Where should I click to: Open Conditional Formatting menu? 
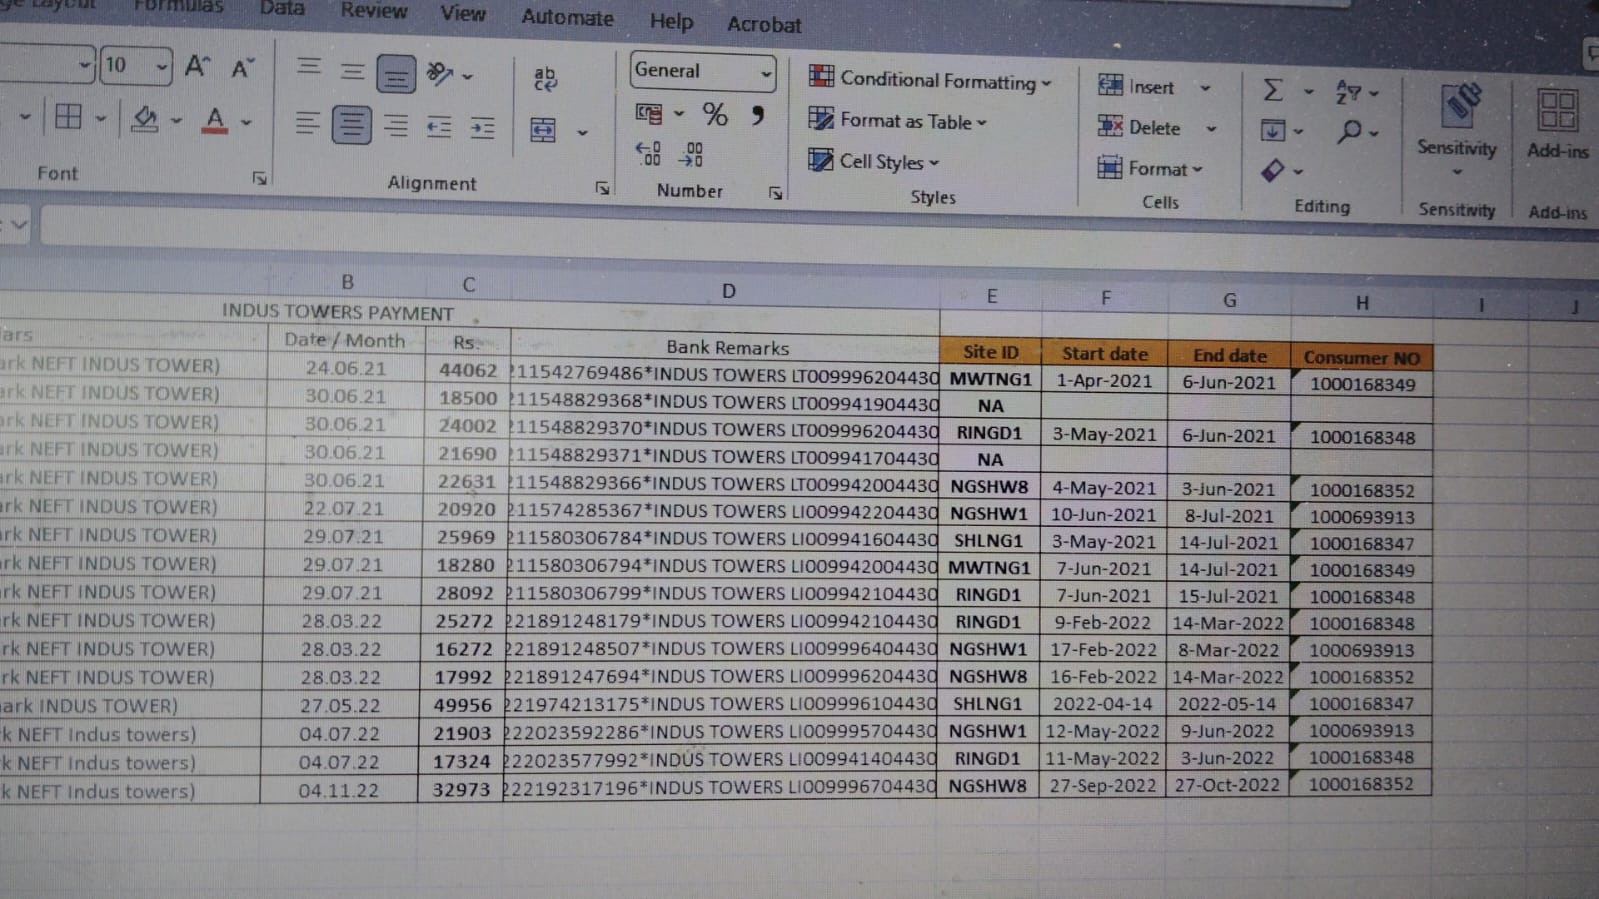pos(930,80)
